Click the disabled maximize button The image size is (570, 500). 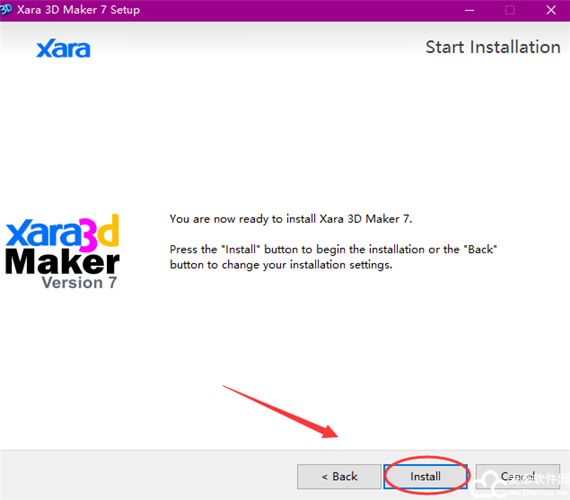tap(510, 10)
